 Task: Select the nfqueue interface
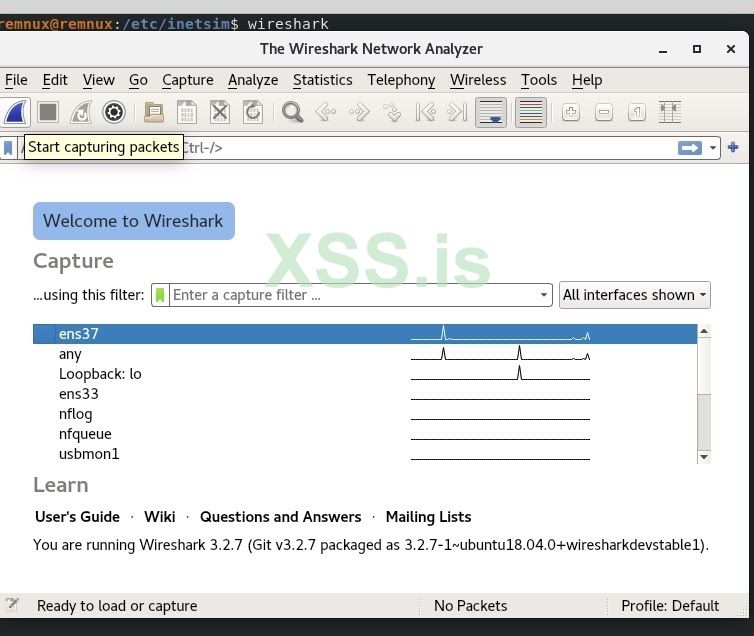tap(365, 434)
